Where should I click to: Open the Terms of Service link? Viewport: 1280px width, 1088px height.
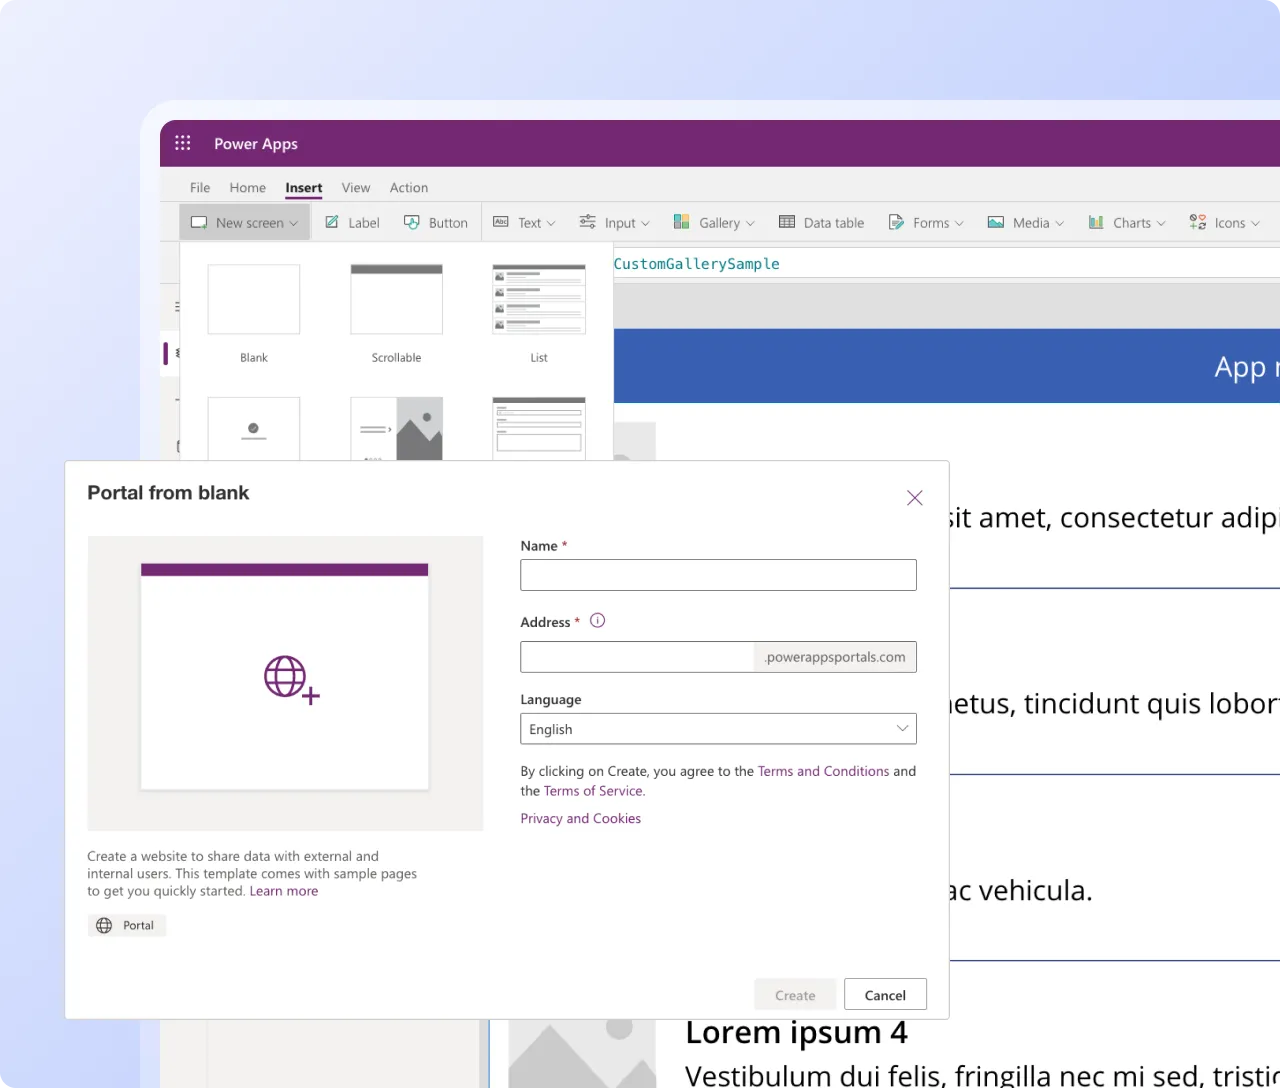pyautogui.click(x=592, y=790)
